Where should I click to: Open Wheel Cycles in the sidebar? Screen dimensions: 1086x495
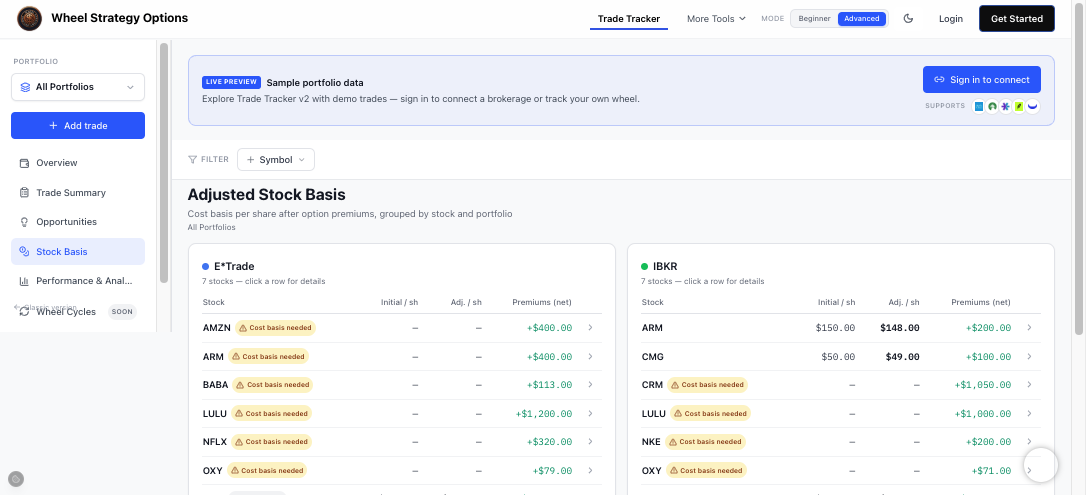[78, 312]
